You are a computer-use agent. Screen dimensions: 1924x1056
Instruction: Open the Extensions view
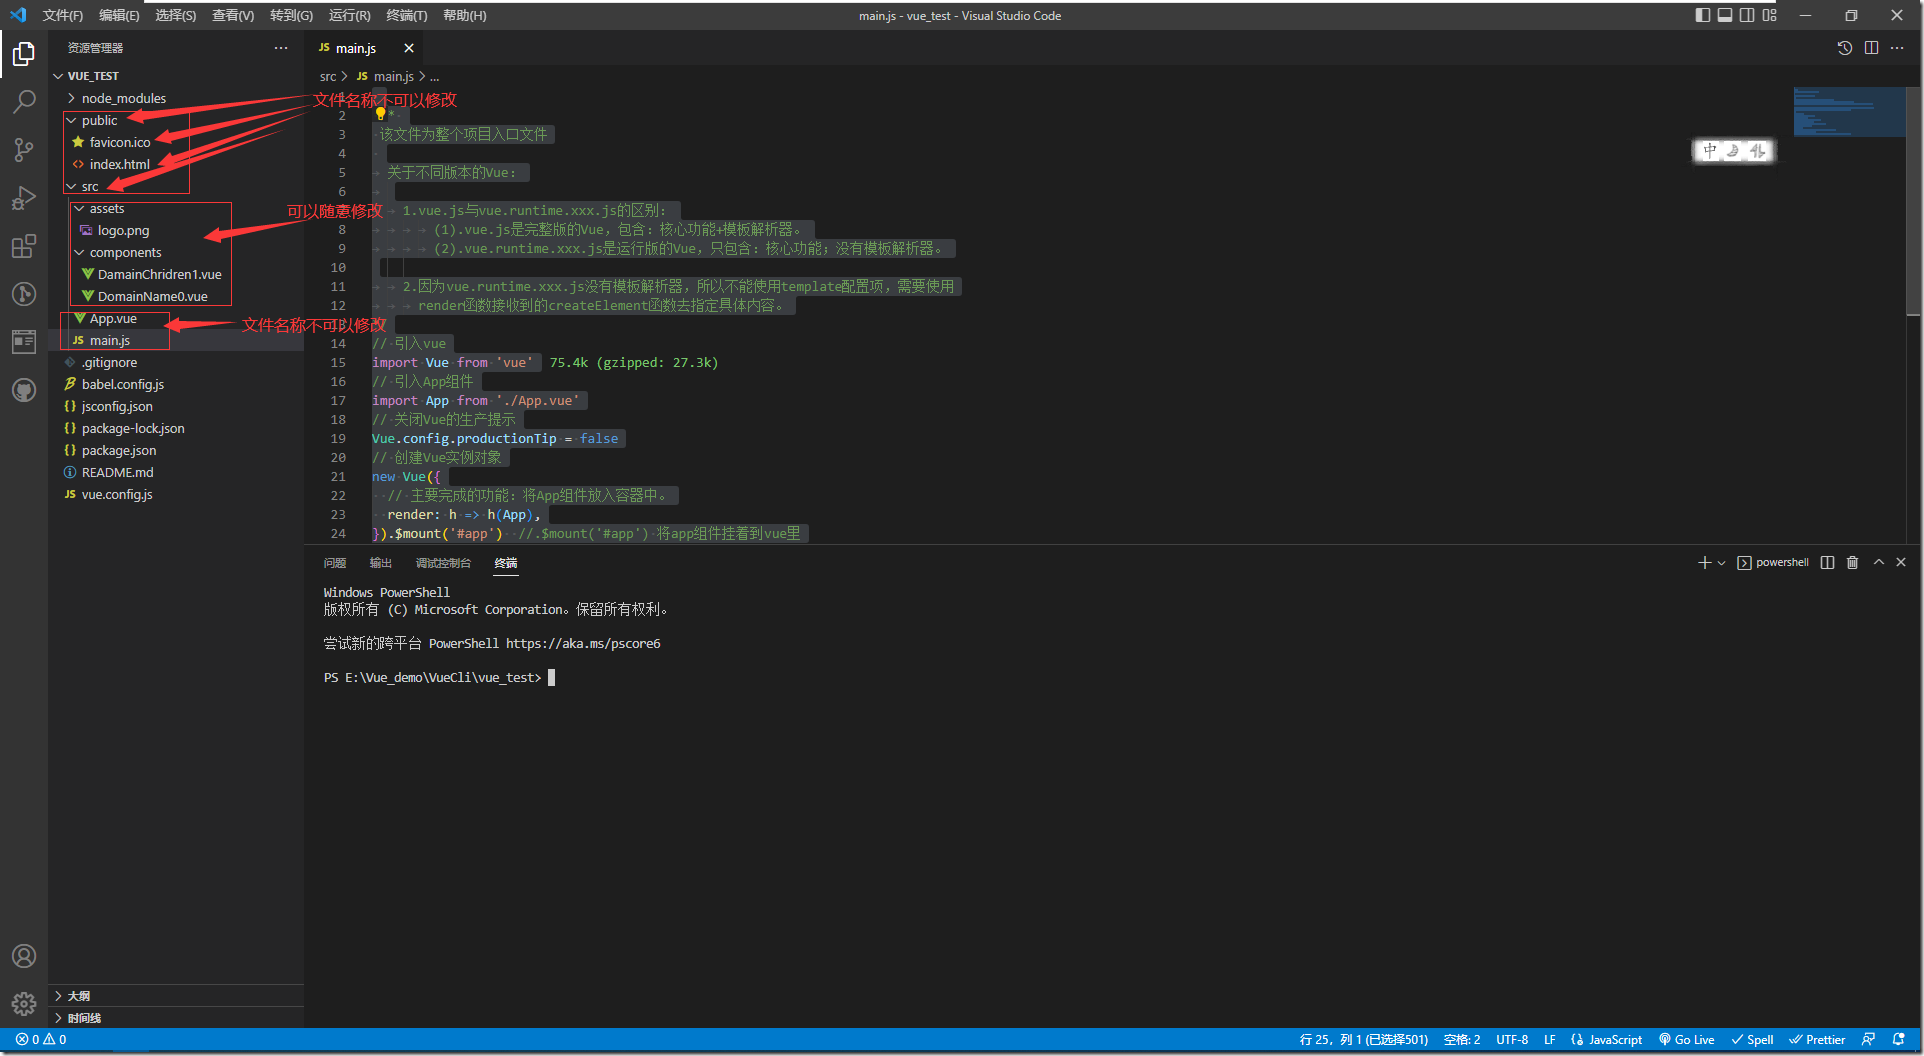point(24,246)
